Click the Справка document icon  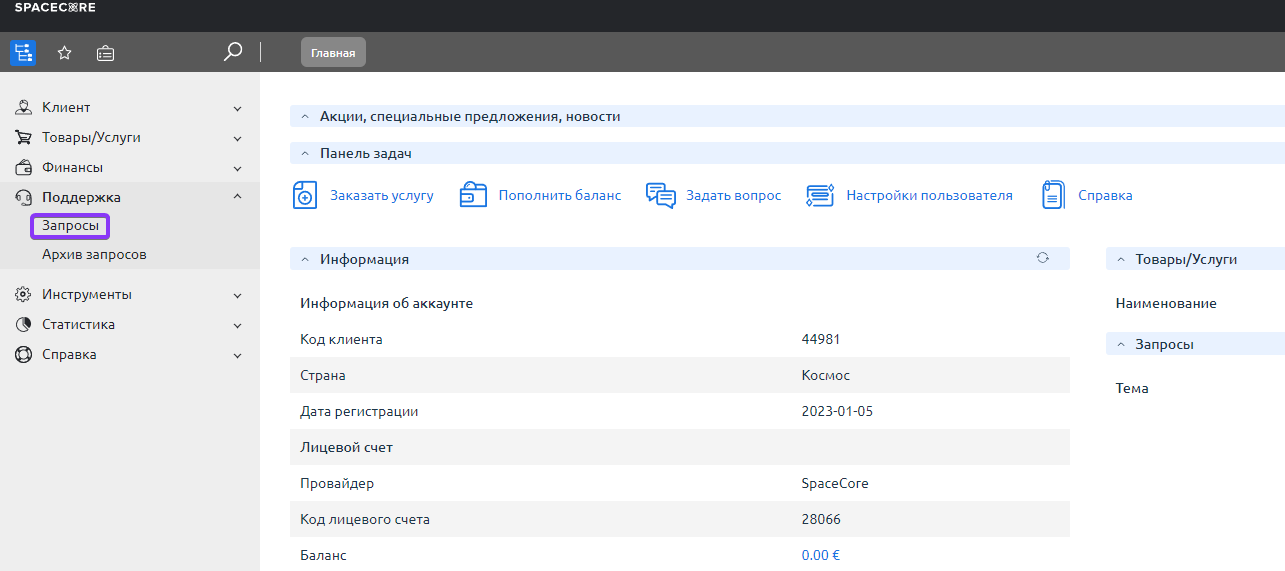(1052, 195)
